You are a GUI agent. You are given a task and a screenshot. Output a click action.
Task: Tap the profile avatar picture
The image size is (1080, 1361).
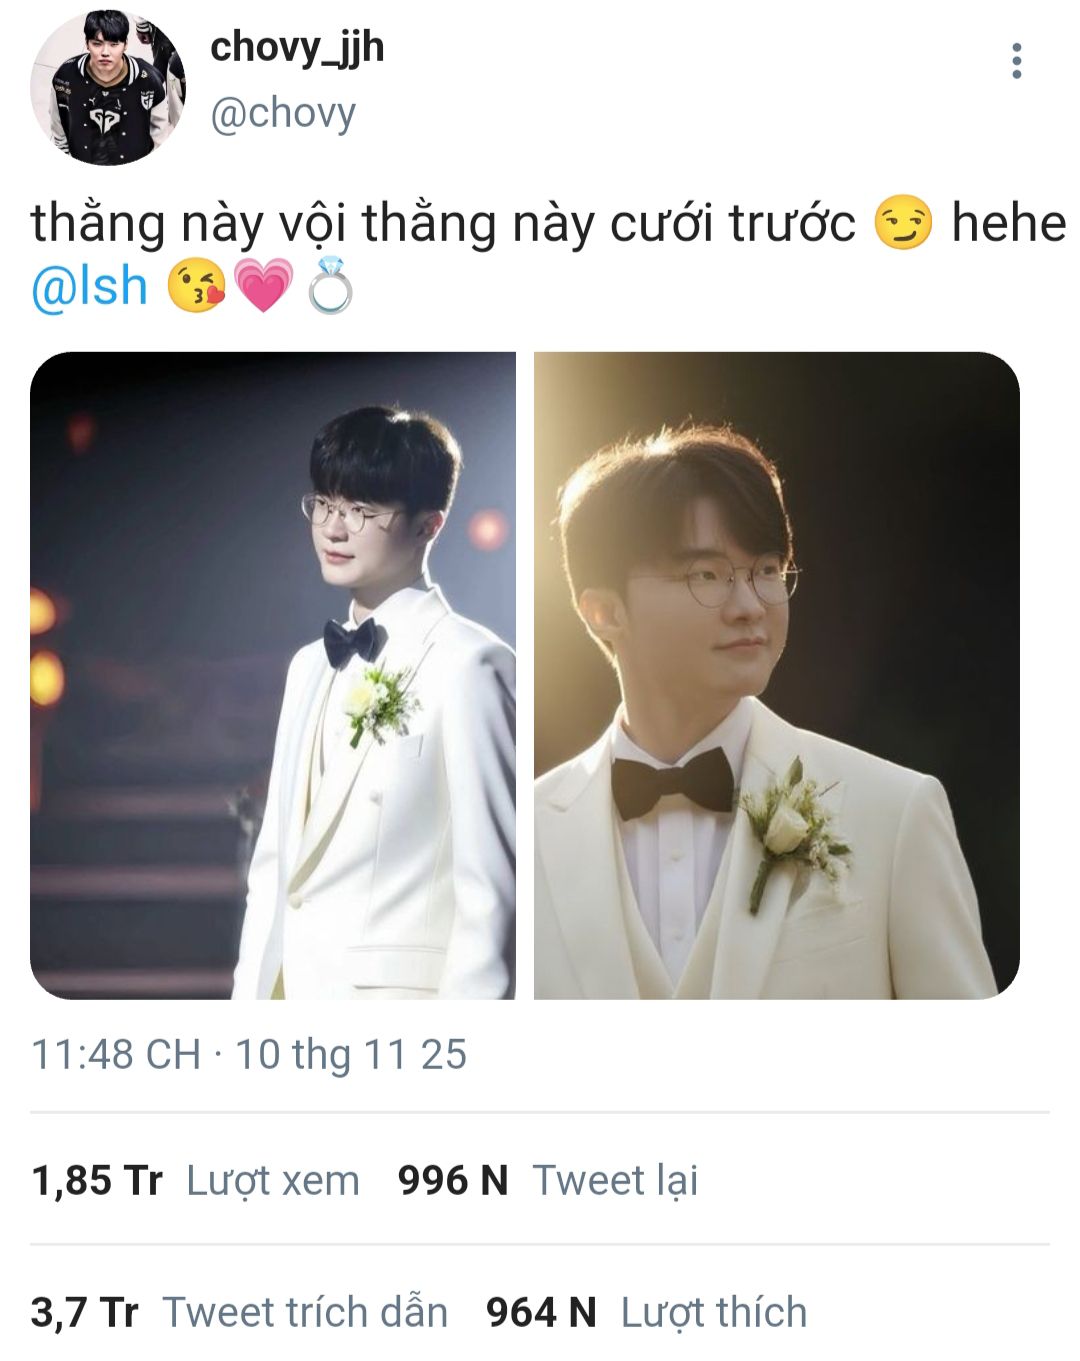(108, 87)
